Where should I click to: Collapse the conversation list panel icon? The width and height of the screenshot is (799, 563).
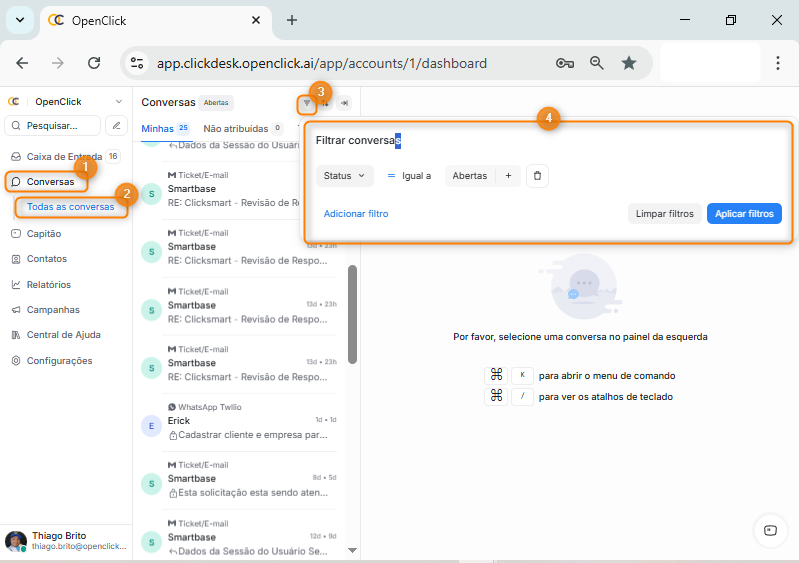coord(344,103)
